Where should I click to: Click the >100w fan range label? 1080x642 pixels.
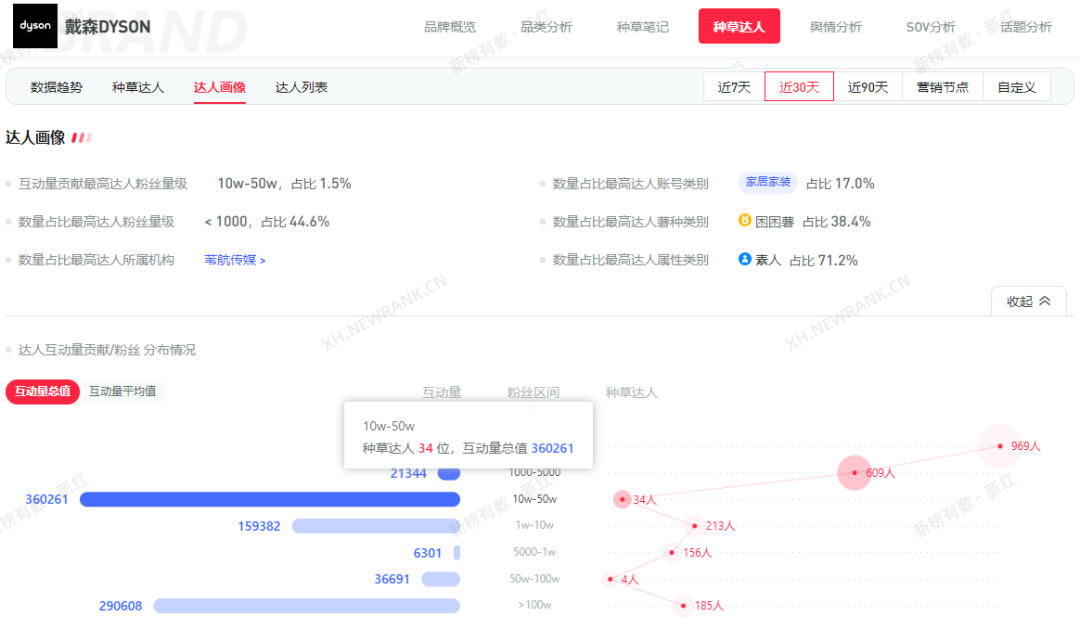click(x=534, y=605)
